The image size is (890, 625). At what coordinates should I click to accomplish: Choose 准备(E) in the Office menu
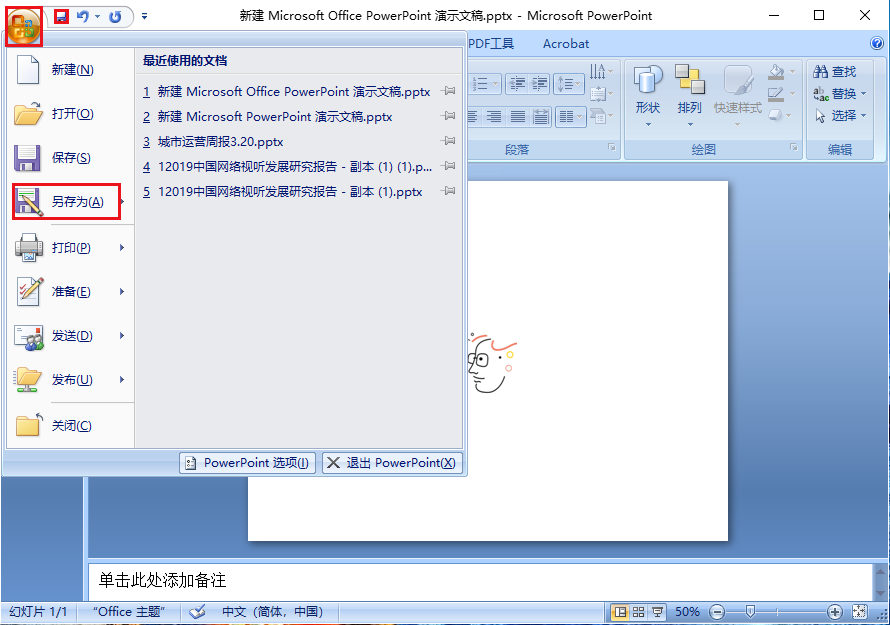tap(70, 292)
